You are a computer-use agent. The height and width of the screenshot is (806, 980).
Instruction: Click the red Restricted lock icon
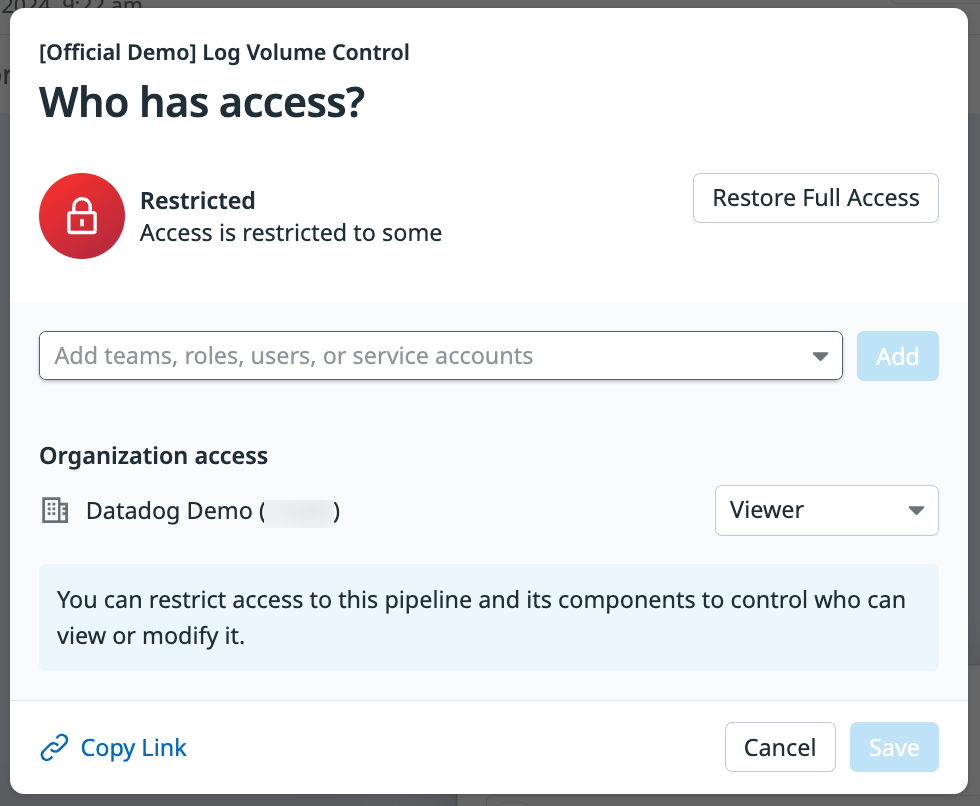[x=82, y=216]
